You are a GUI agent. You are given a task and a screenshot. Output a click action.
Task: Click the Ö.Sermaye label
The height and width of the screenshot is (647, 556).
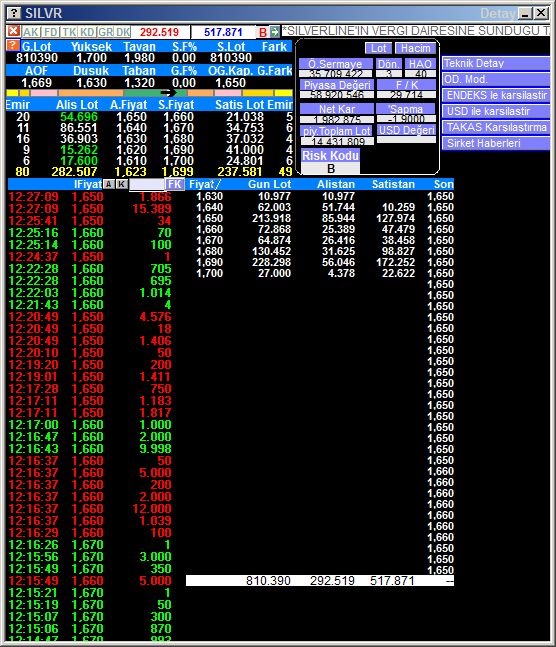pyautogui.click(x=336, y=64)
